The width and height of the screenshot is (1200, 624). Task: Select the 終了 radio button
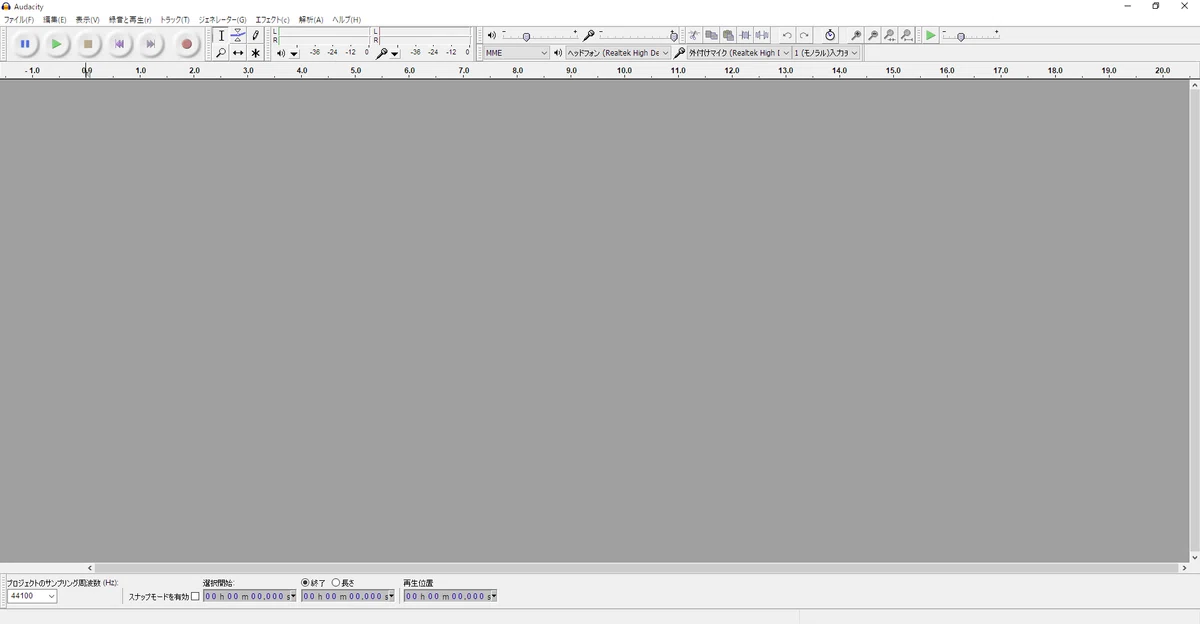coord(305,583)
